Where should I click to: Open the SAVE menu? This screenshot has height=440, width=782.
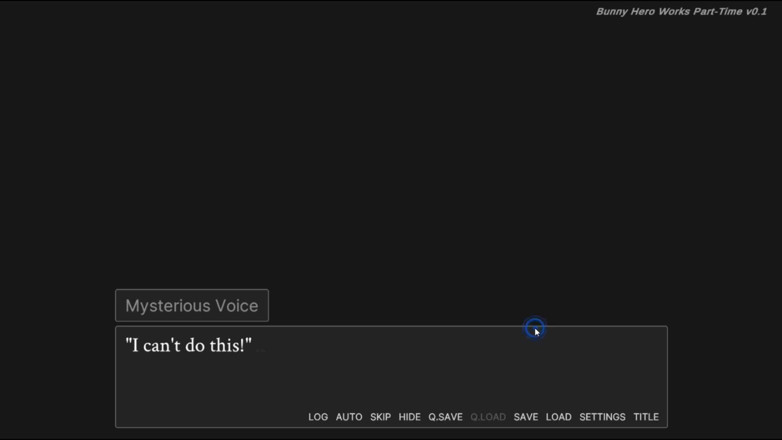[526, 417]
